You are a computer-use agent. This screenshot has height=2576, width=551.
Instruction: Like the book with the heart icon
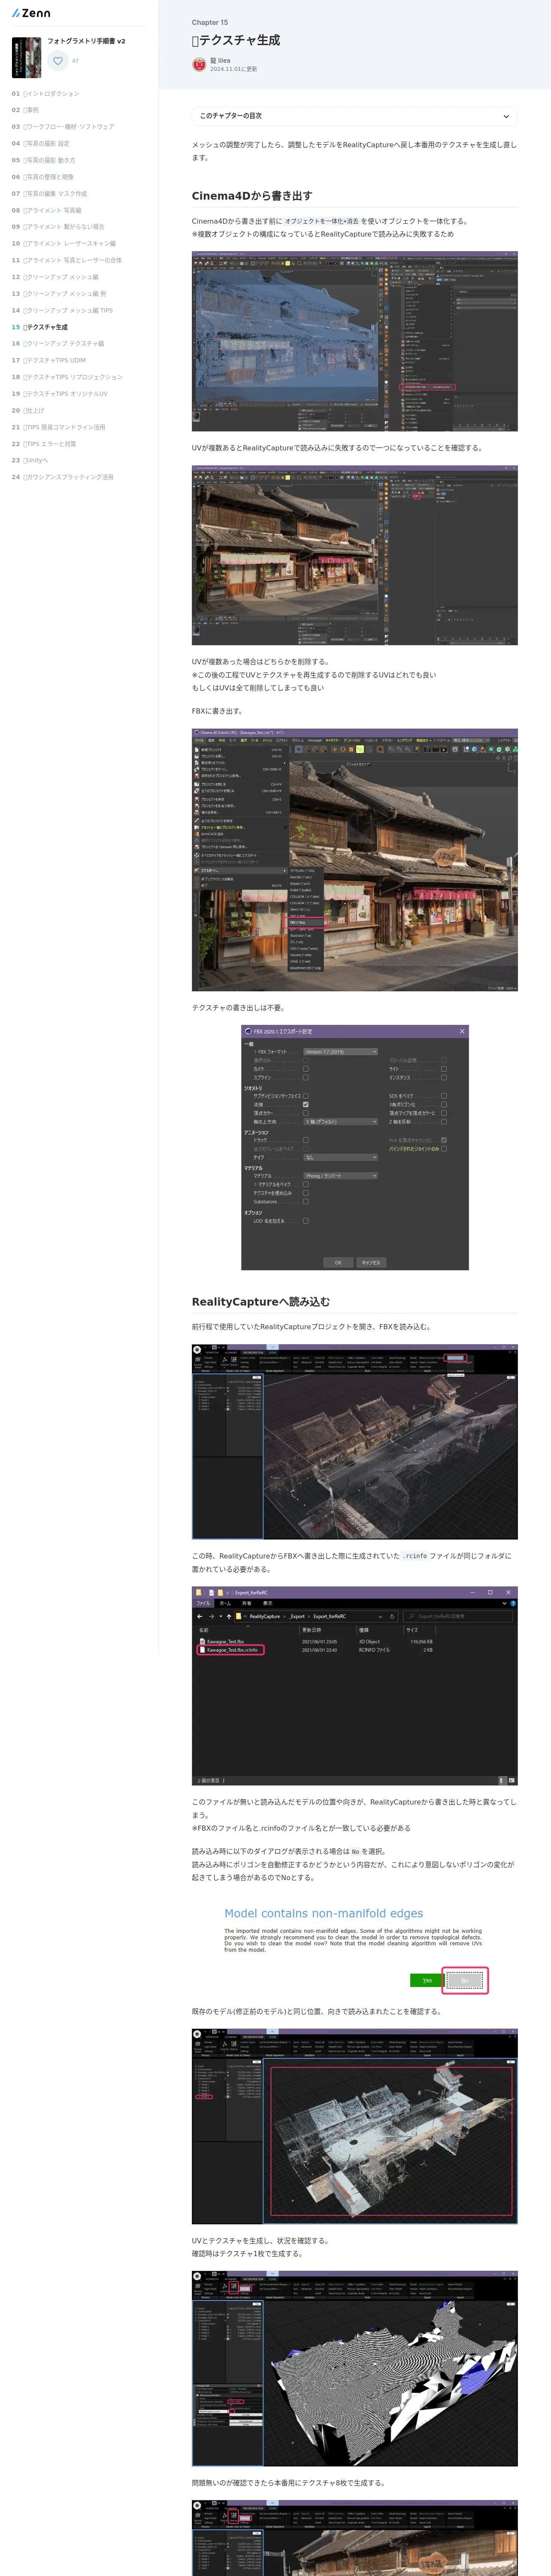(x=58, y=61)
